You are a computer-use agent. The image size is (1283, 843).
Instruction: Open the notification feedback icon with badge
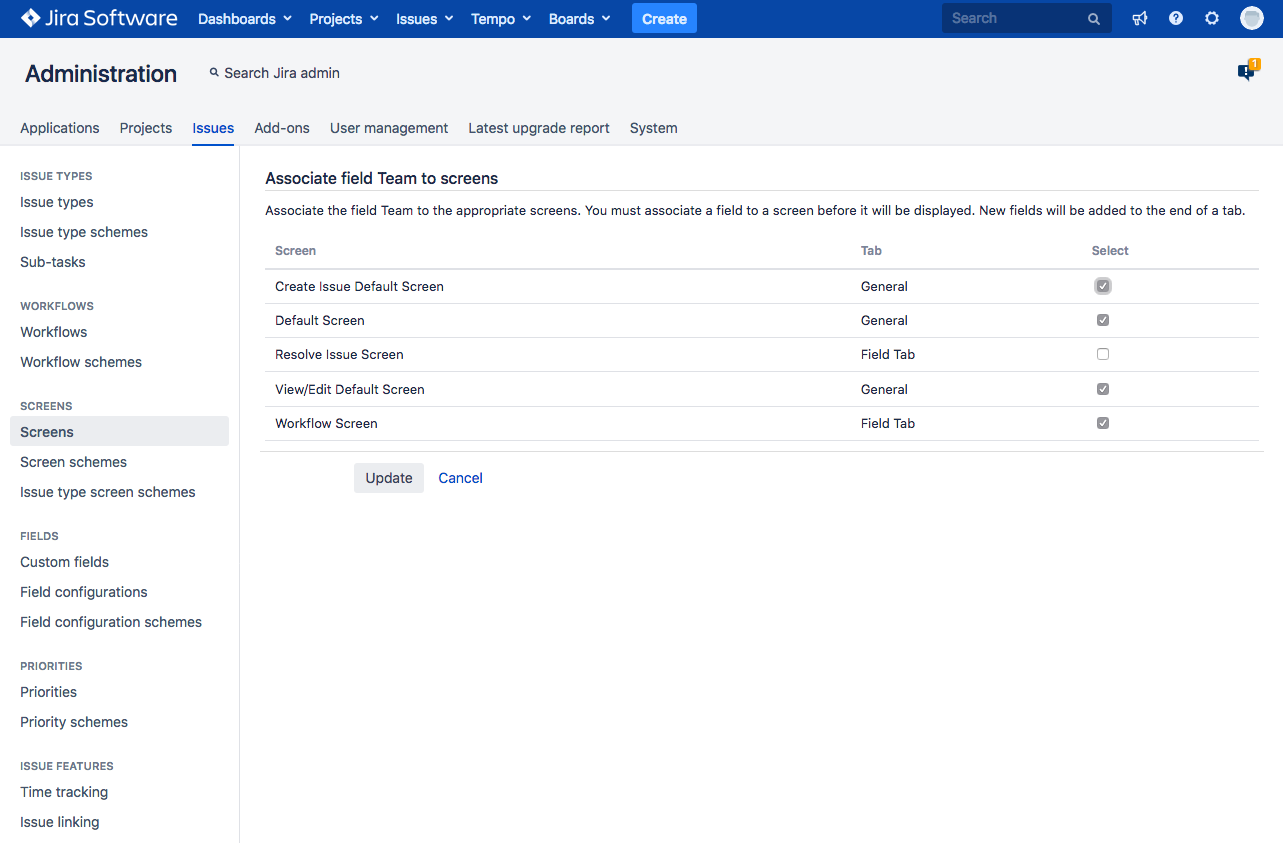pyautogui.click(x=1246, y=72)
